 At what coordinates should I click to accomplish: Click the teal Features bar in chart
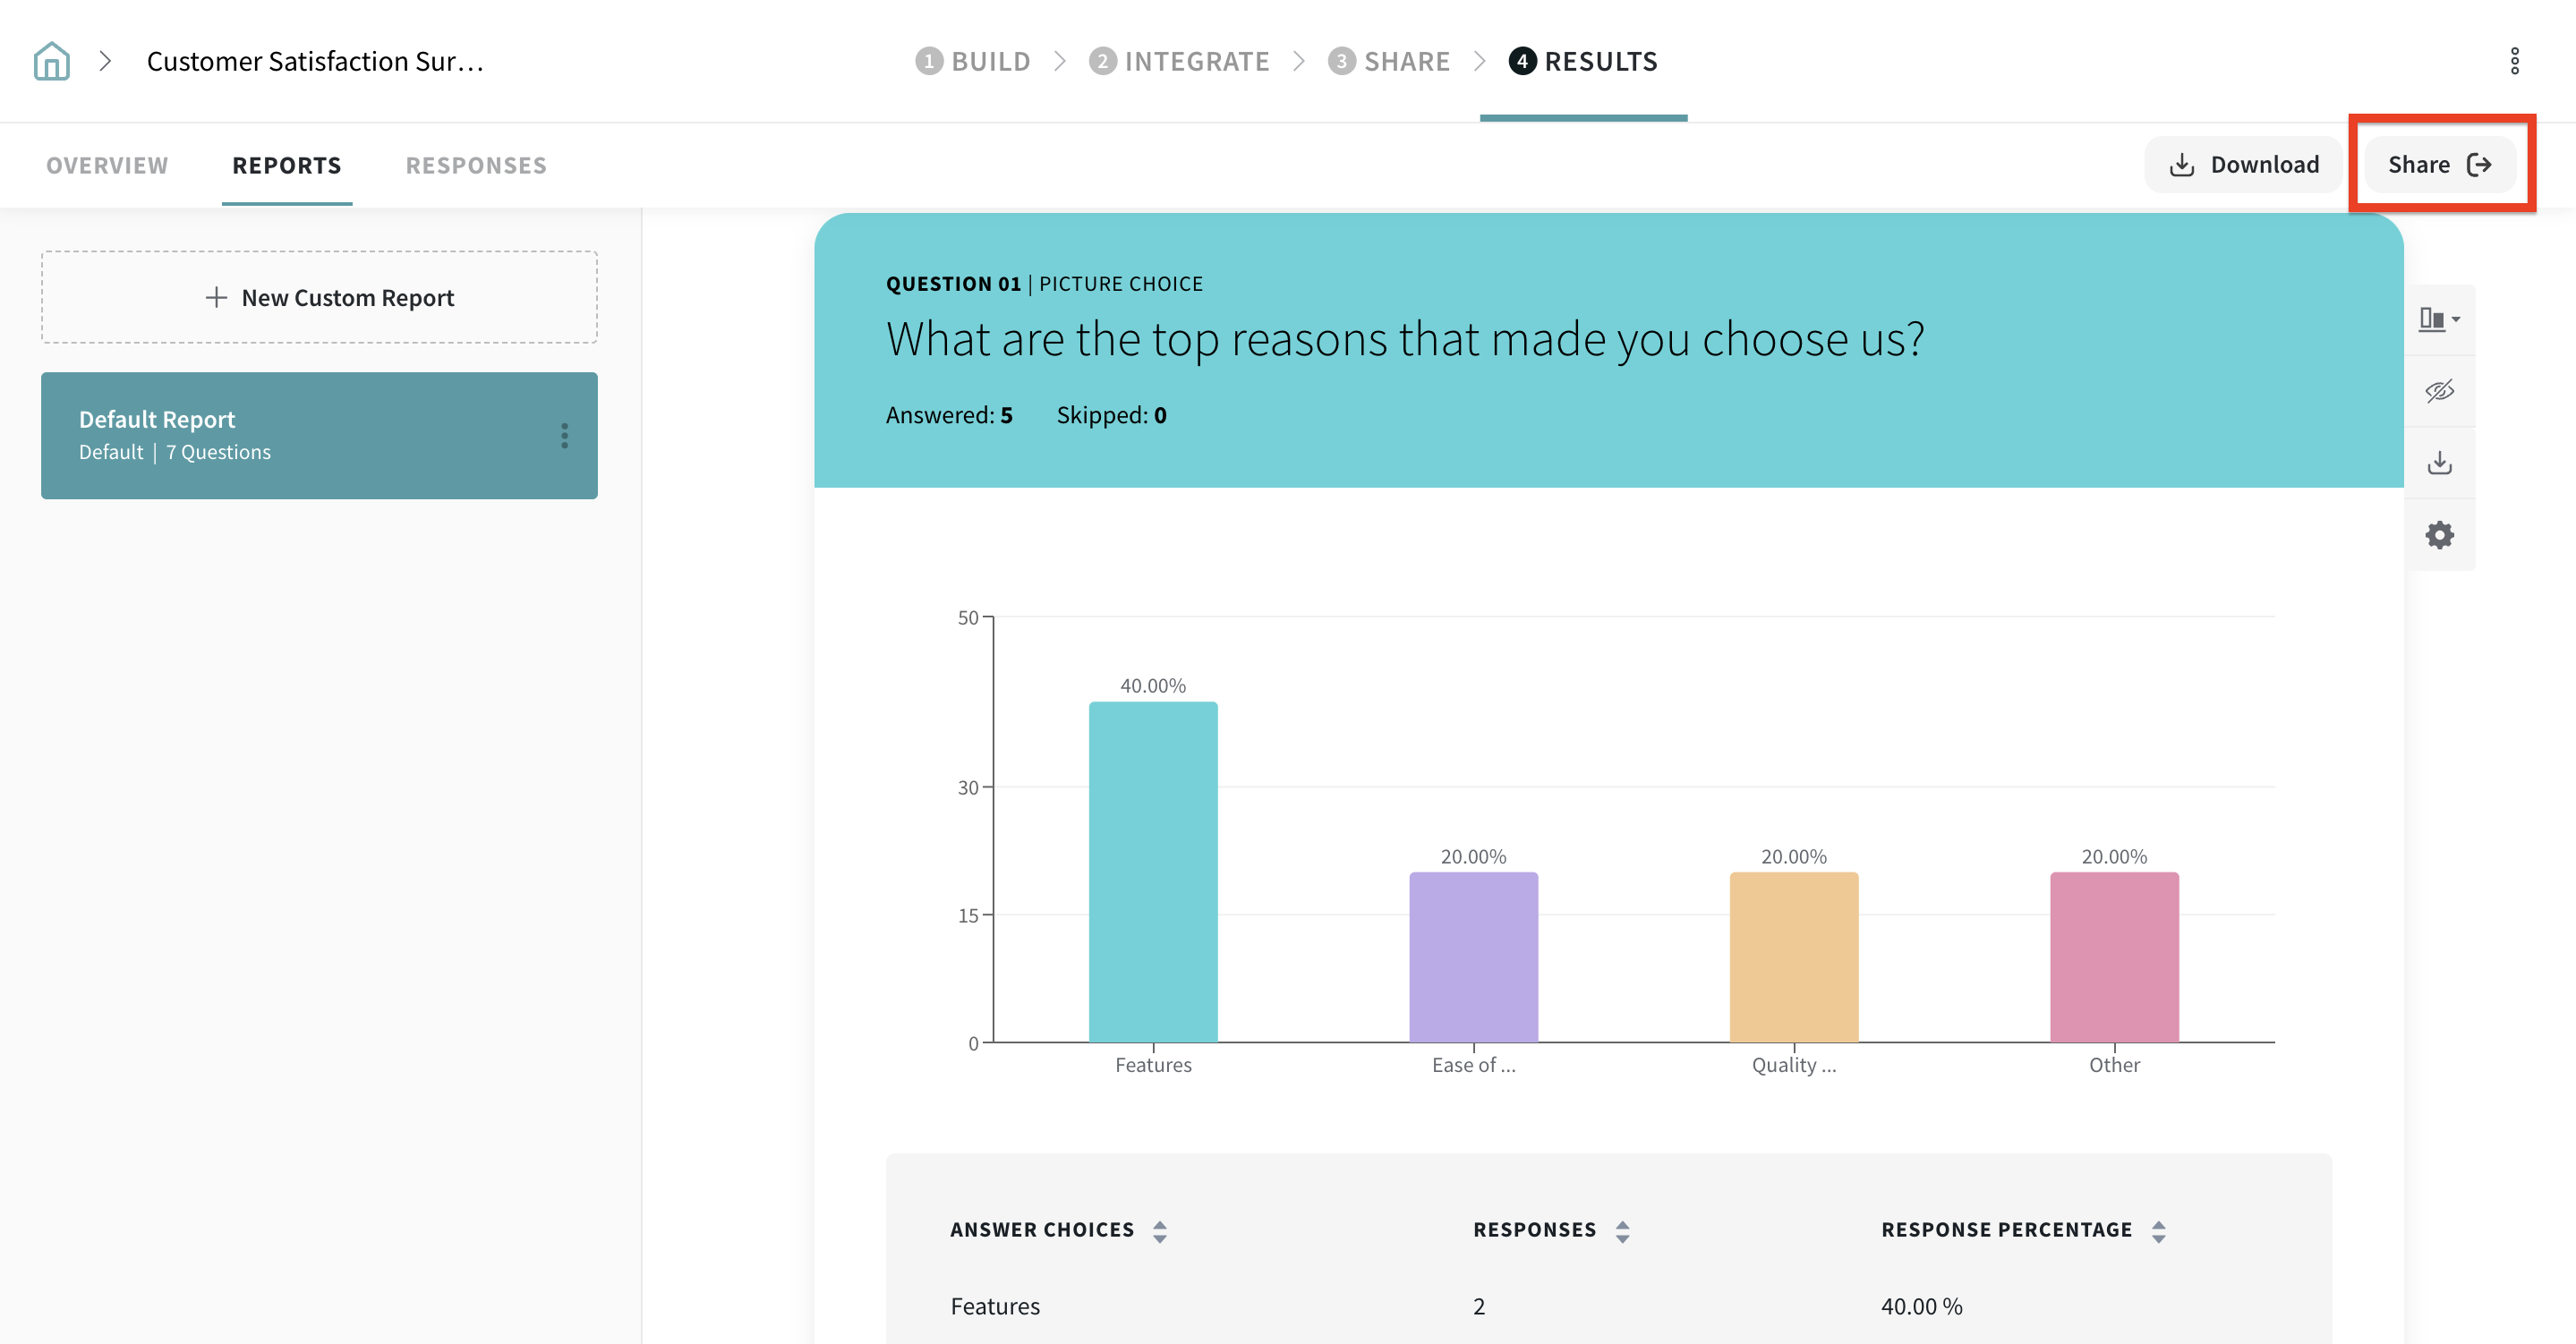[x=1153, y=871]
